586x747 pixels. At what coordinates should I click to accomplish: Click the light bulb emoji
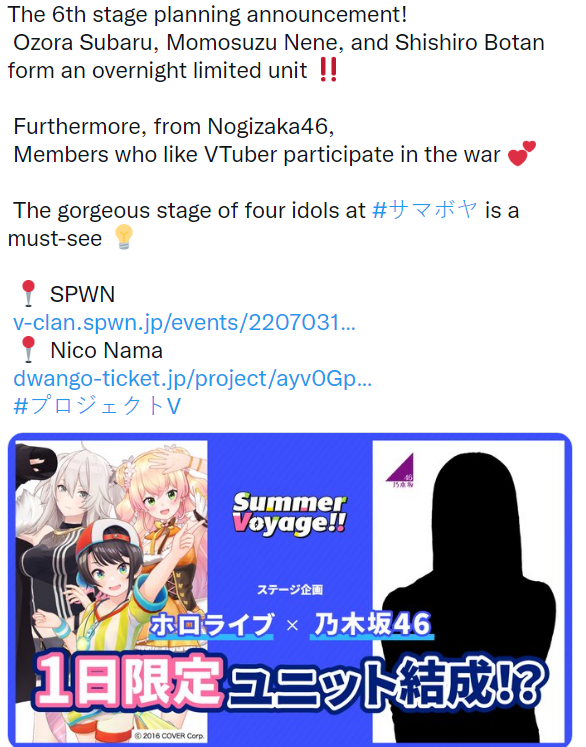tap(124, 237)
